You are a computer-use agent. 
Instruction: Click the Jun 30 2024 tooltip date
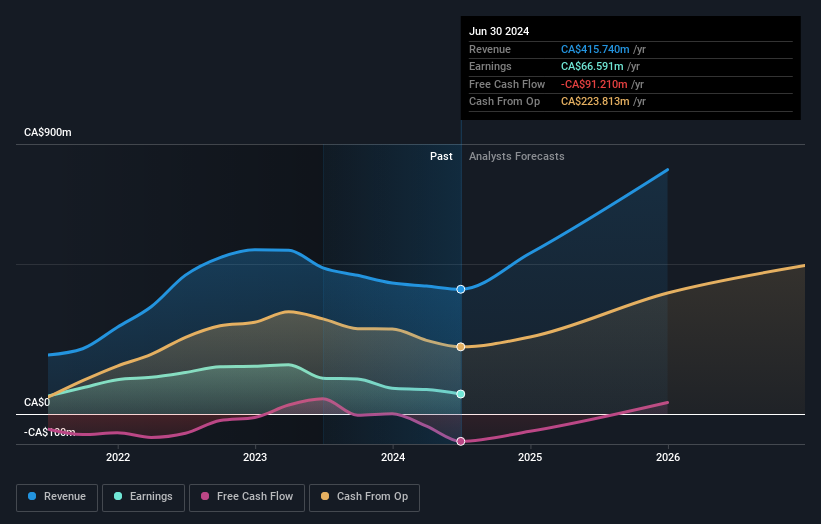point(499,31)
